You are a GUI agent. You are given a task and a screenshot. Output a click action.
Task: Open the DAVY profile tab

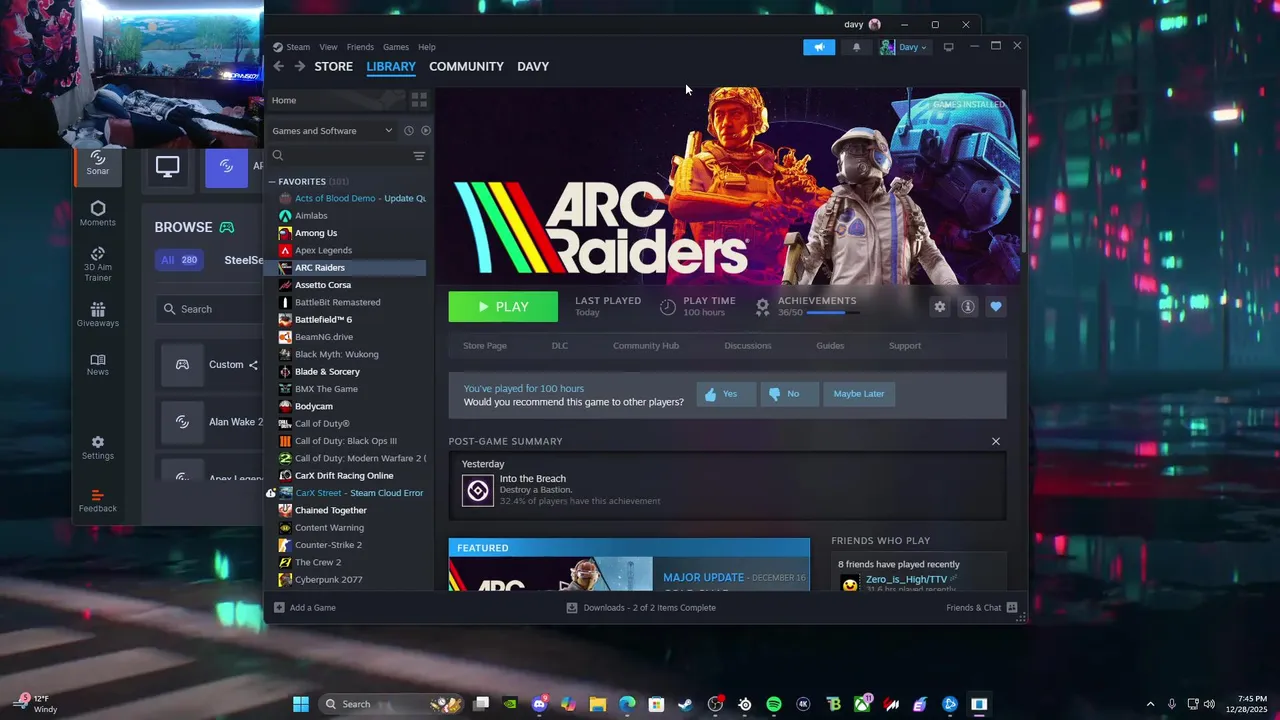[x=533, y=66]
